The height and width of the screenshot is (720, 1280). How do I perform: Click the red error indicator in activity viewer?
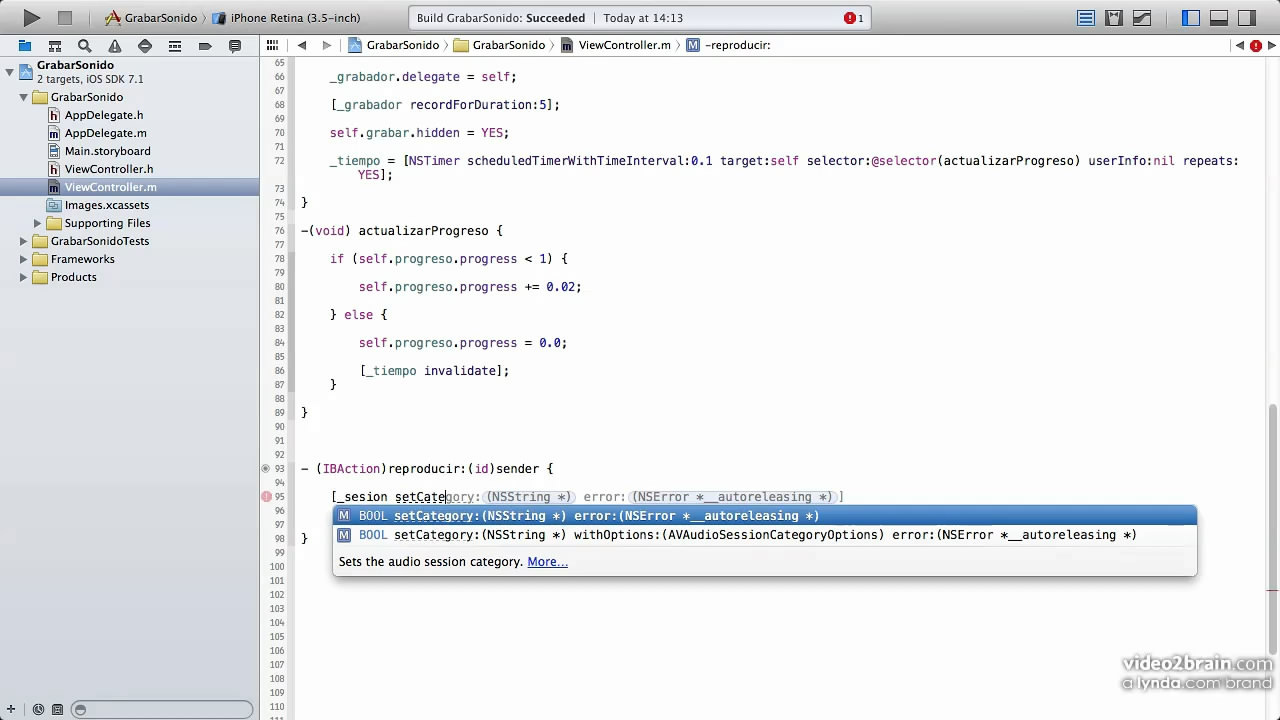pyautogui.click(x=855, y=18)
